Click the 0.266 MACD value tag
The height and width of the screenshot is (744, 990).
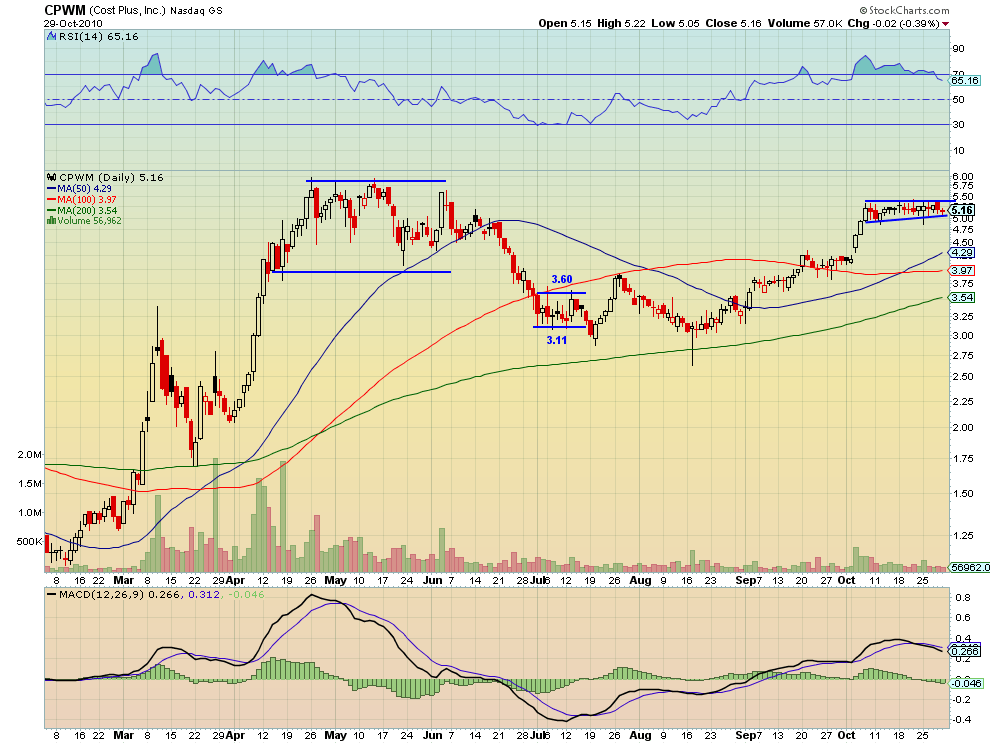[x=965, y=651]
